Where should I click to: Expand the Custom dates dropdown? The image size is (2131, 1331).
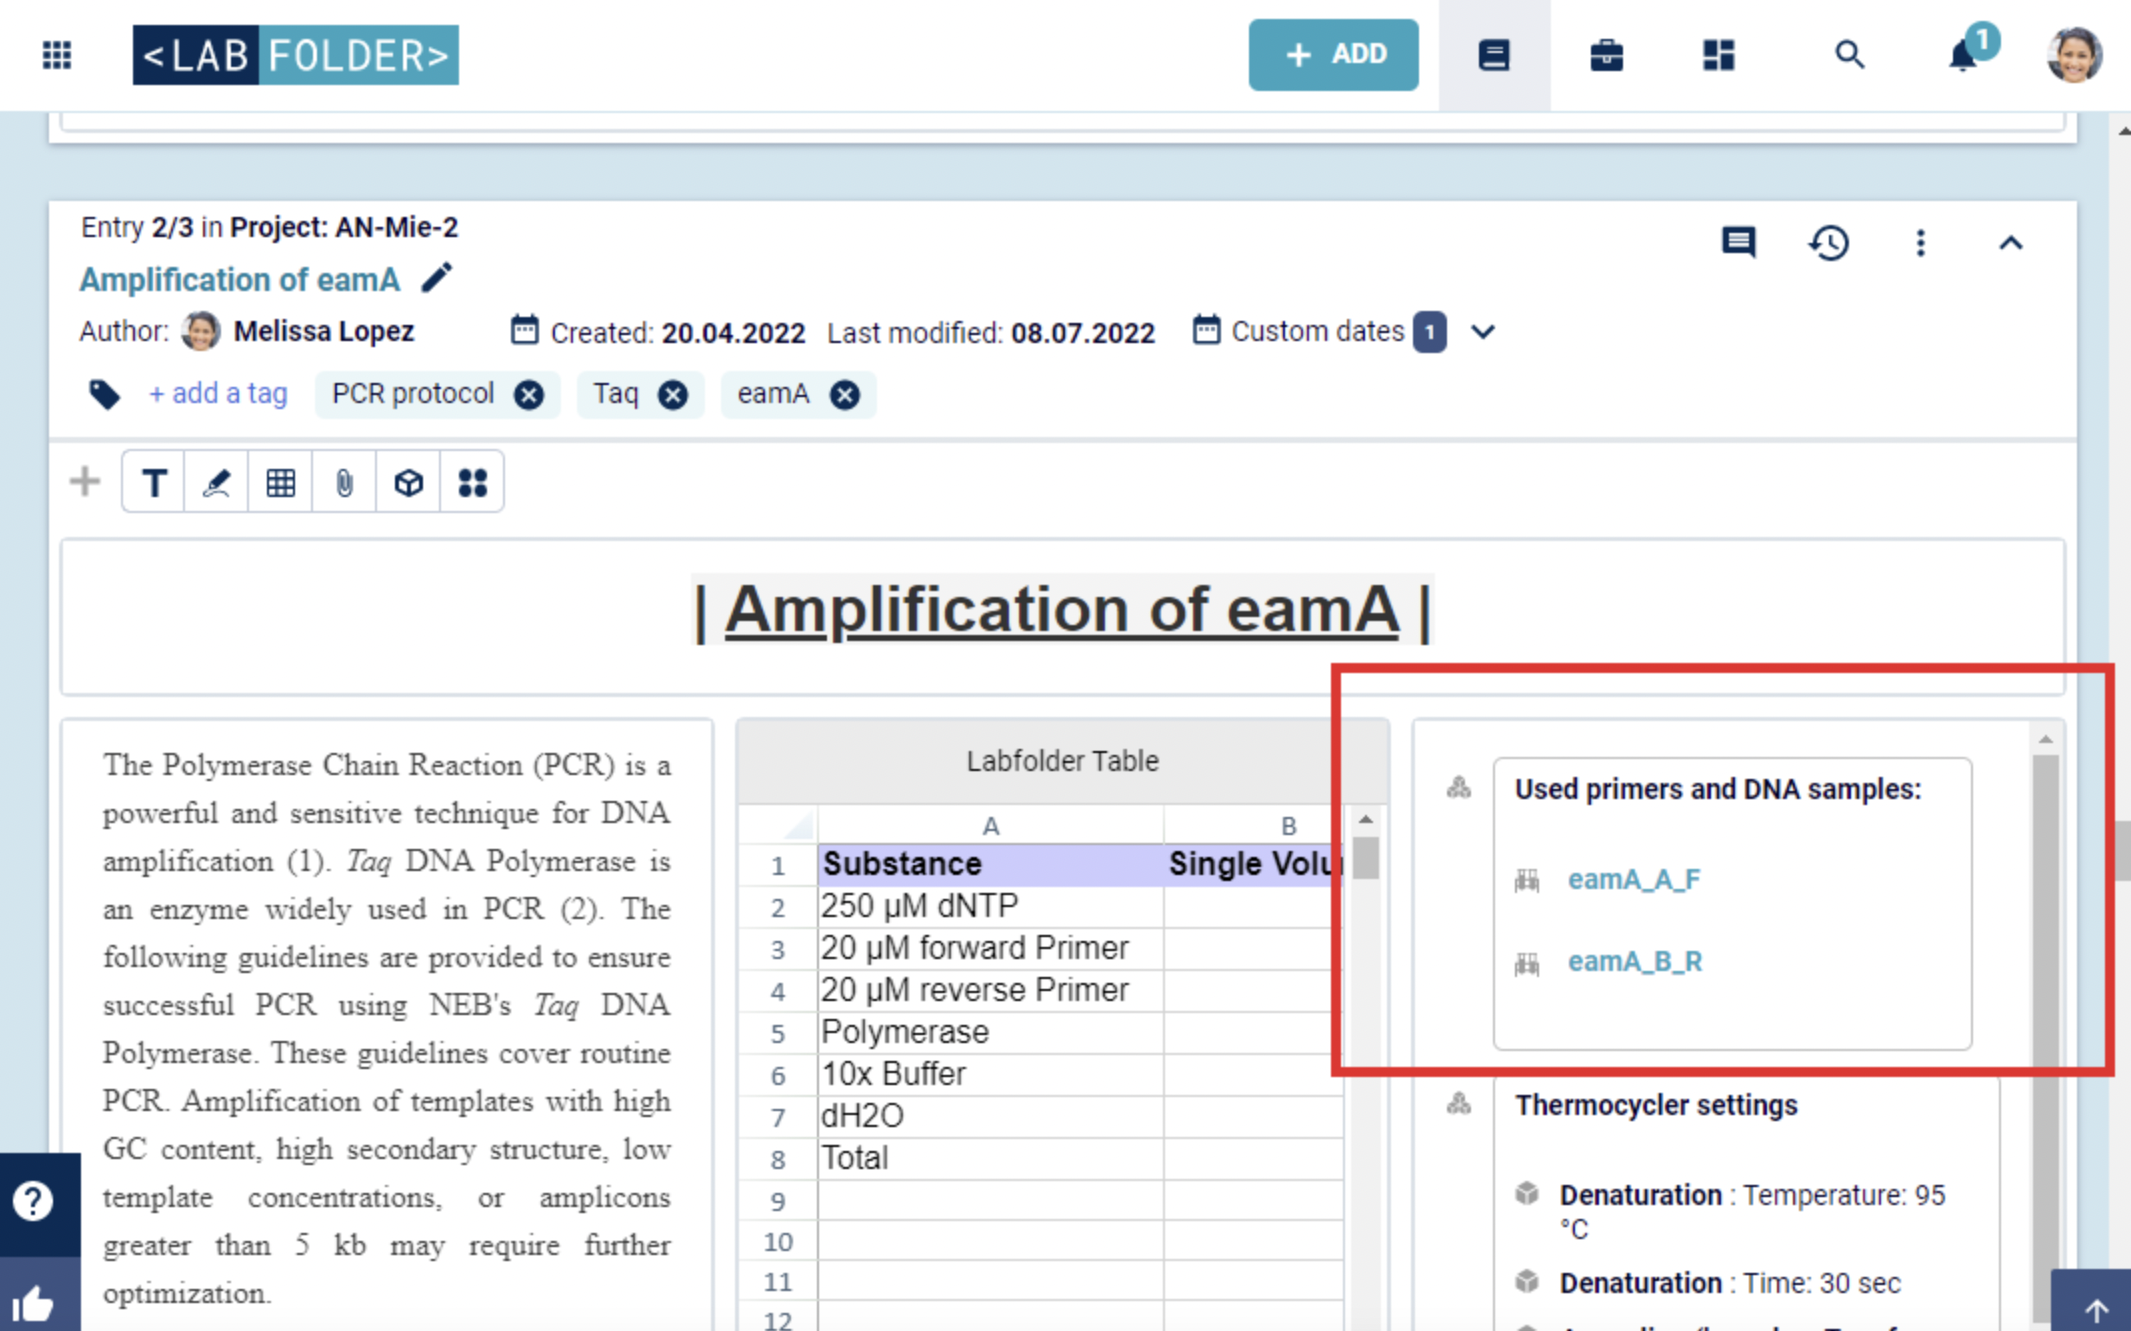point(1483,331)
